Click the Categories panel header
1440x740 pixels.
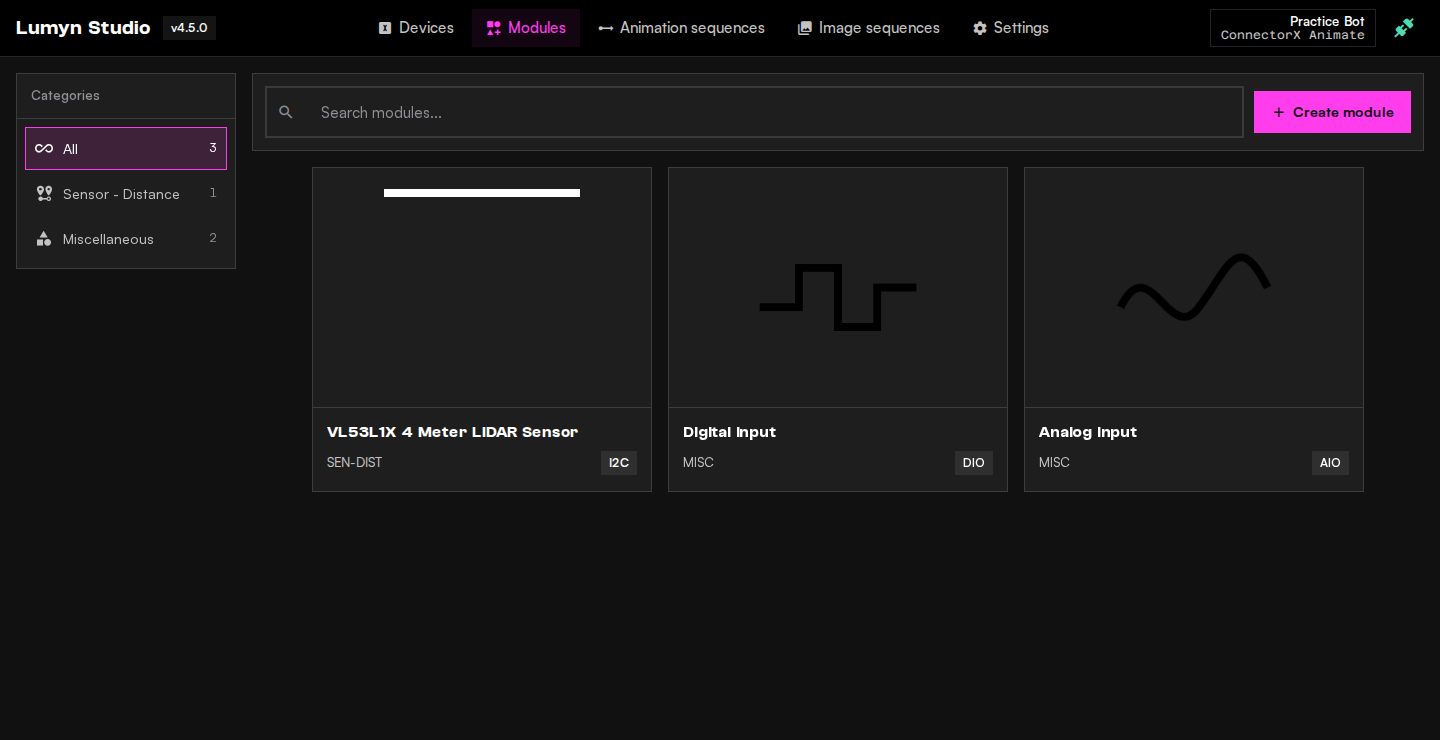tap(126, 96)
